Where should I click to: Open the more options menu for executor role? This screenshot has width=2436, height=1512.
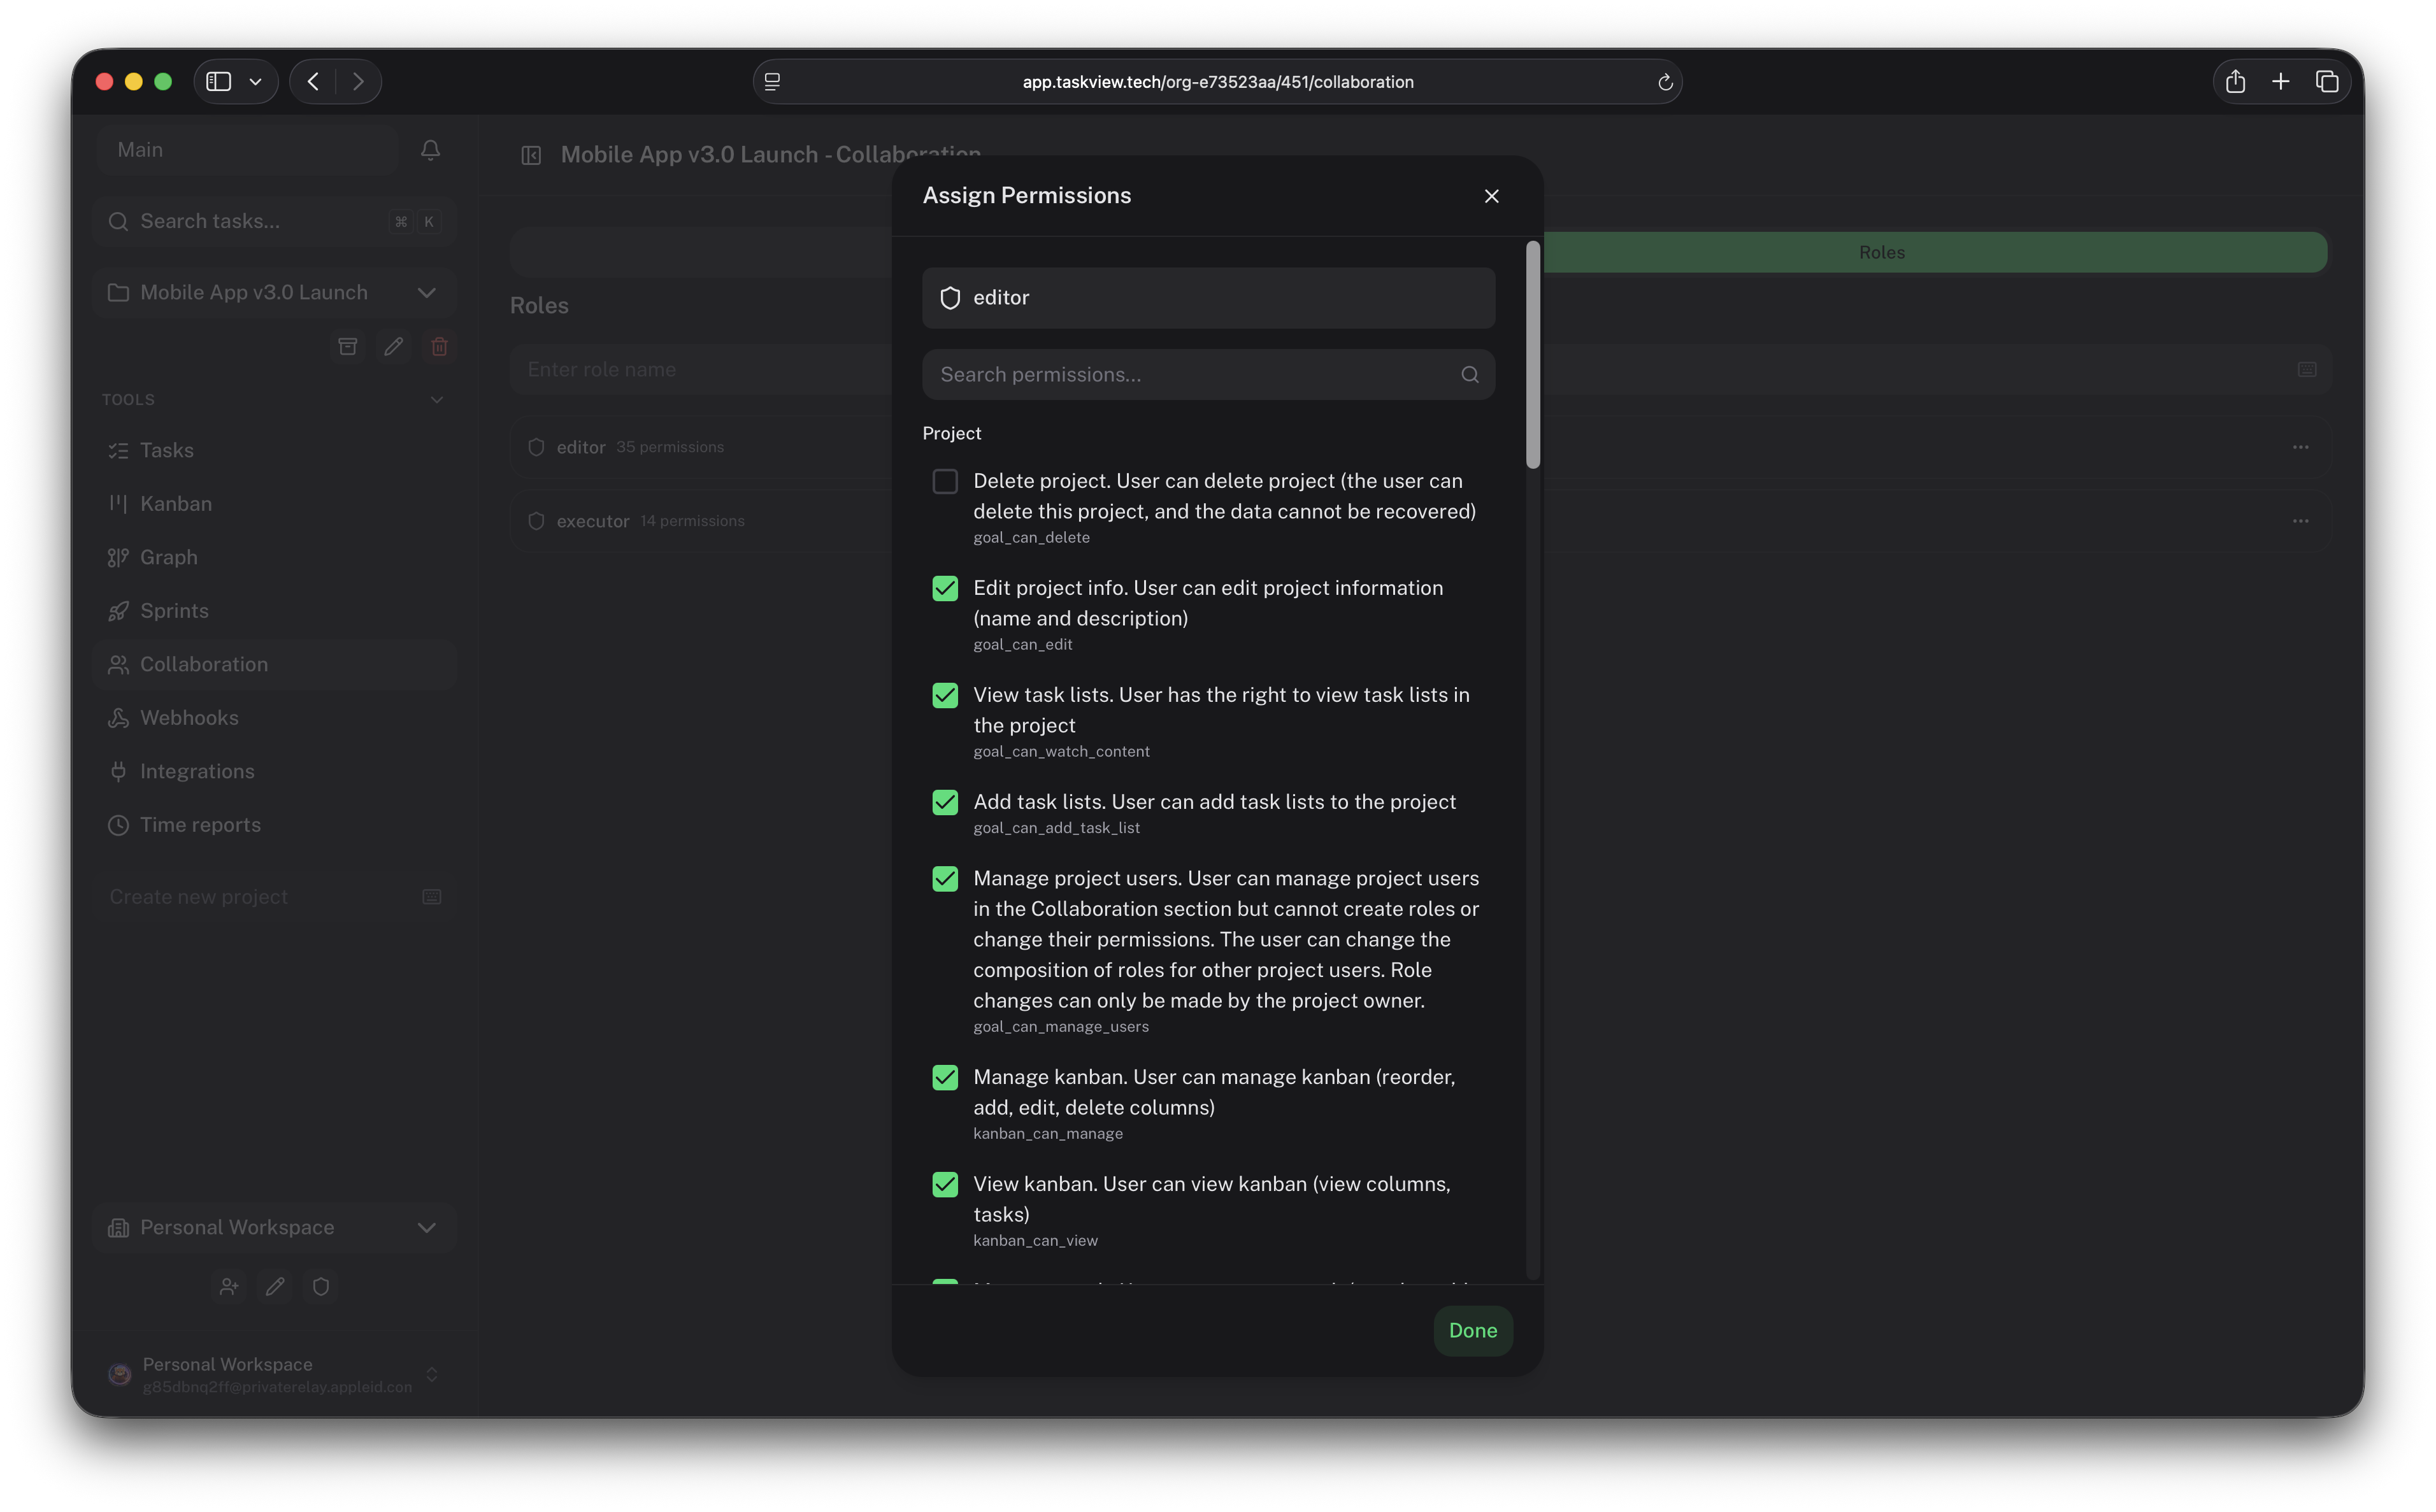click(2300, 521)
